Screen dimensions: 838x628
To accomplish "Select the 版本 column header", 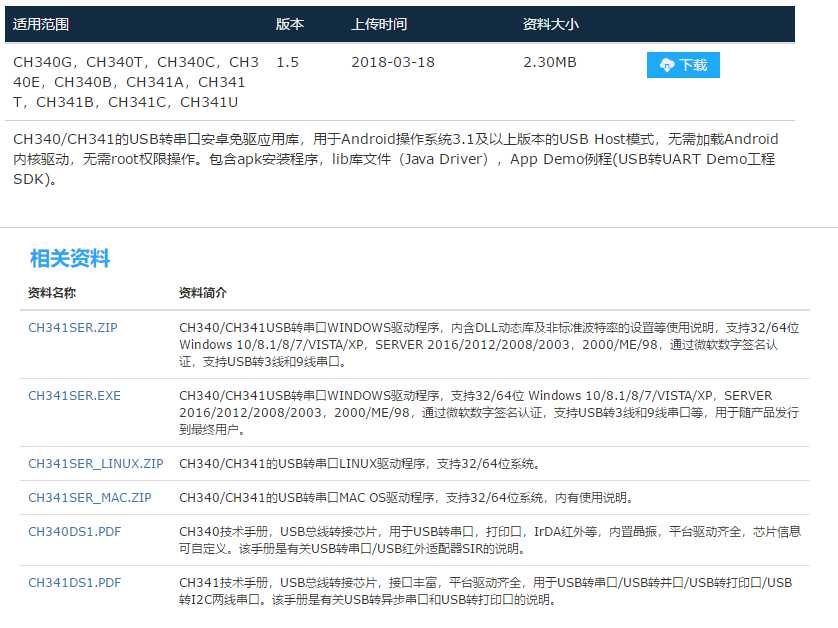I will point(290,24).
